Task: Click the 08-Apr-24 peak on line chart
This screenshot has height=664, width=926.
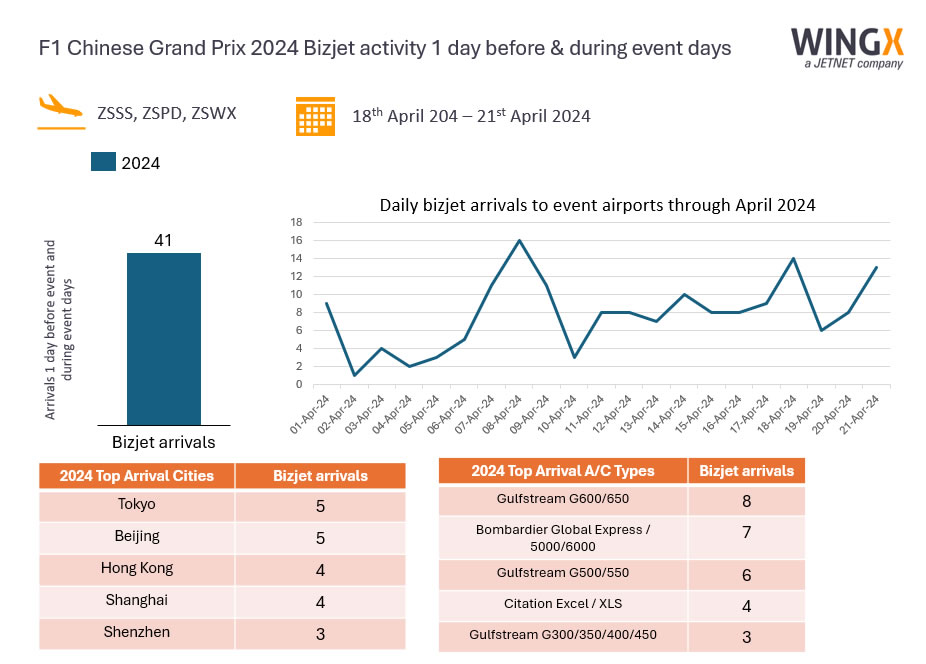Action: (x=518, y=240)
